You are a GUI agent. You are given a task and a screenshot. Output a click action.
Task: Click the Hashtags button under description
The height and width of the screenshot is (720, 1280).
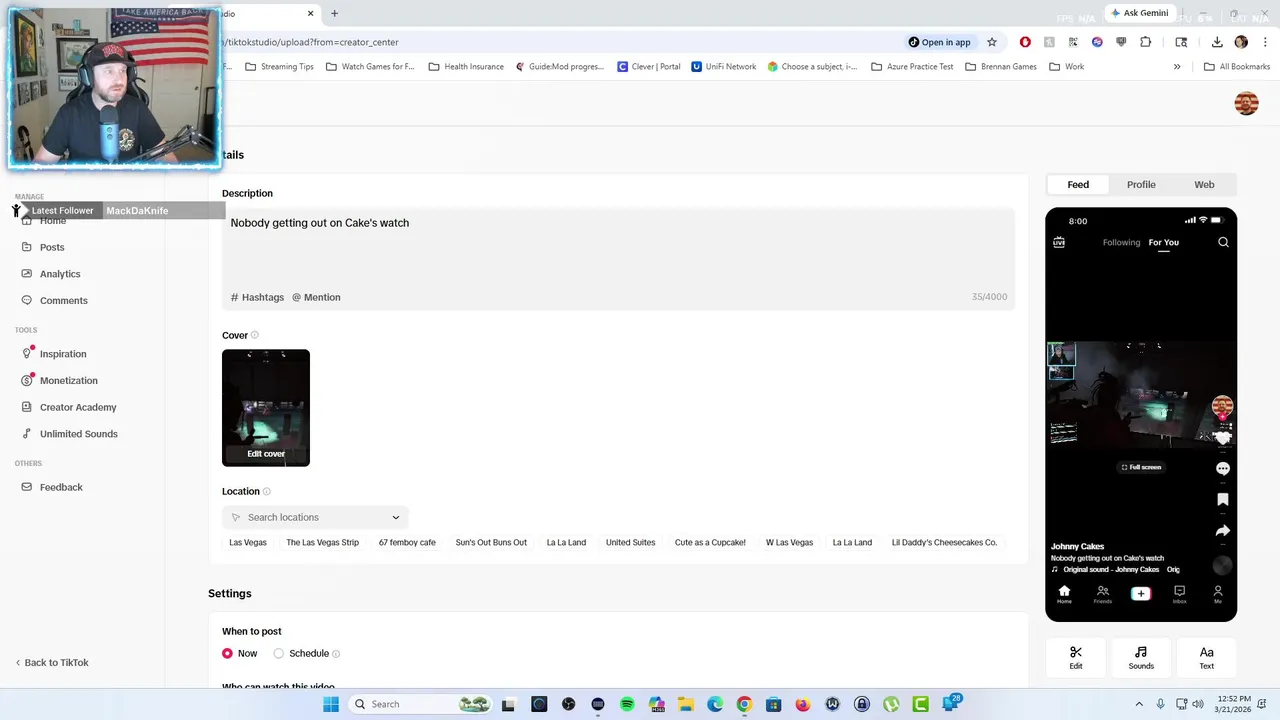pos(258,298)
